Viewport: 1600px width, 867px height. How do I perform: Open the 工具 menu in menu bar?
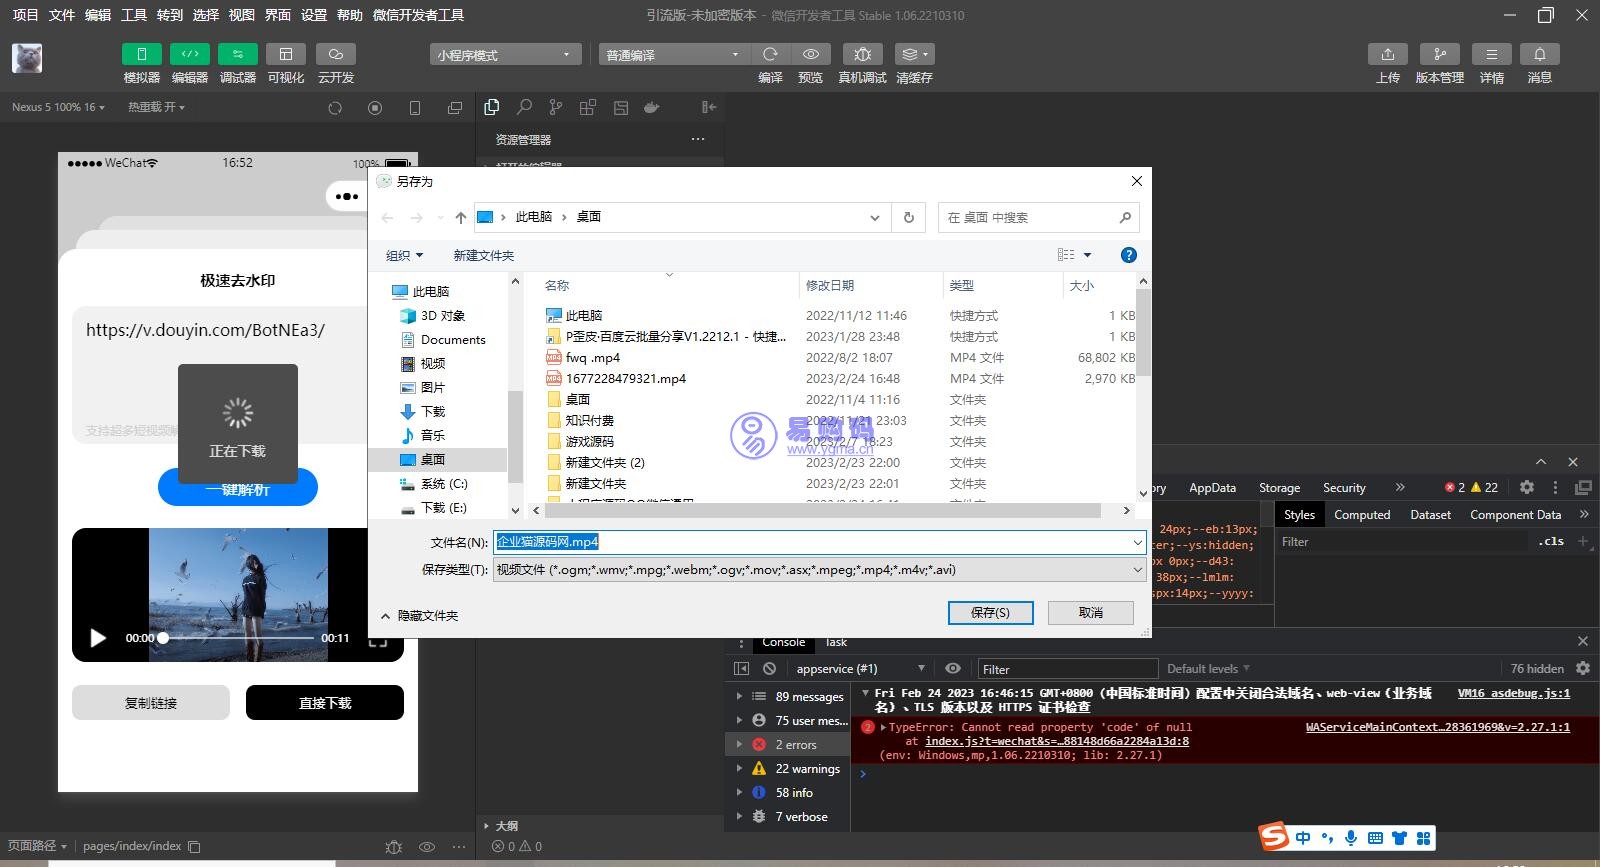point(134,15)
